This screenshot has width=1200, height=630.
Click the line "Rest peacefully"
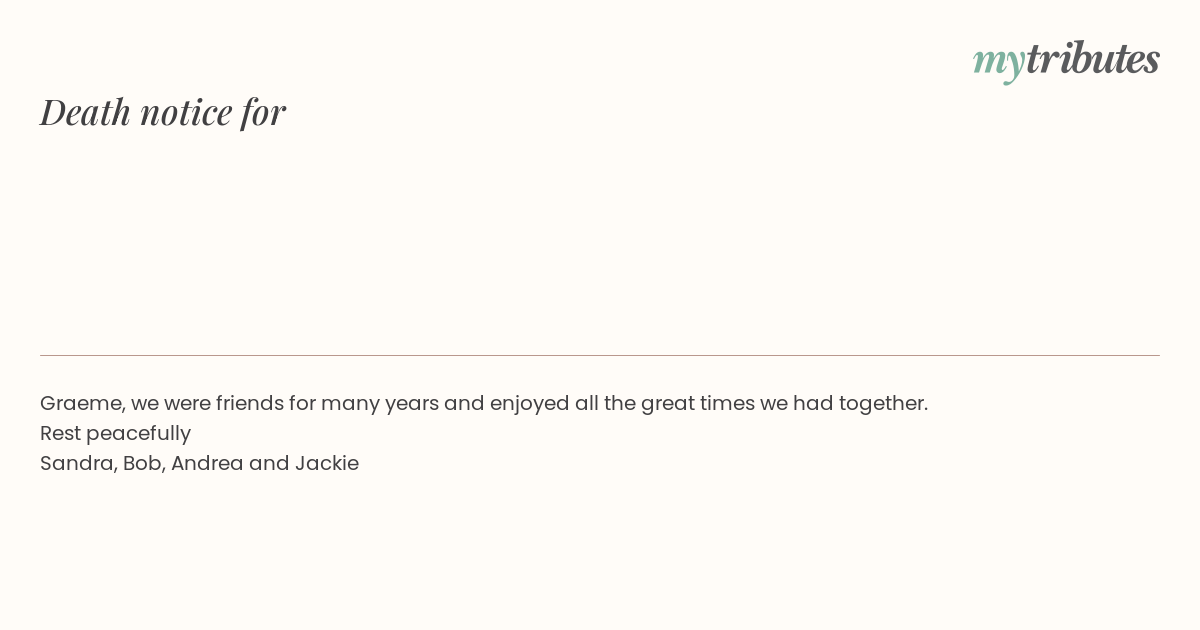click(115, 434)
